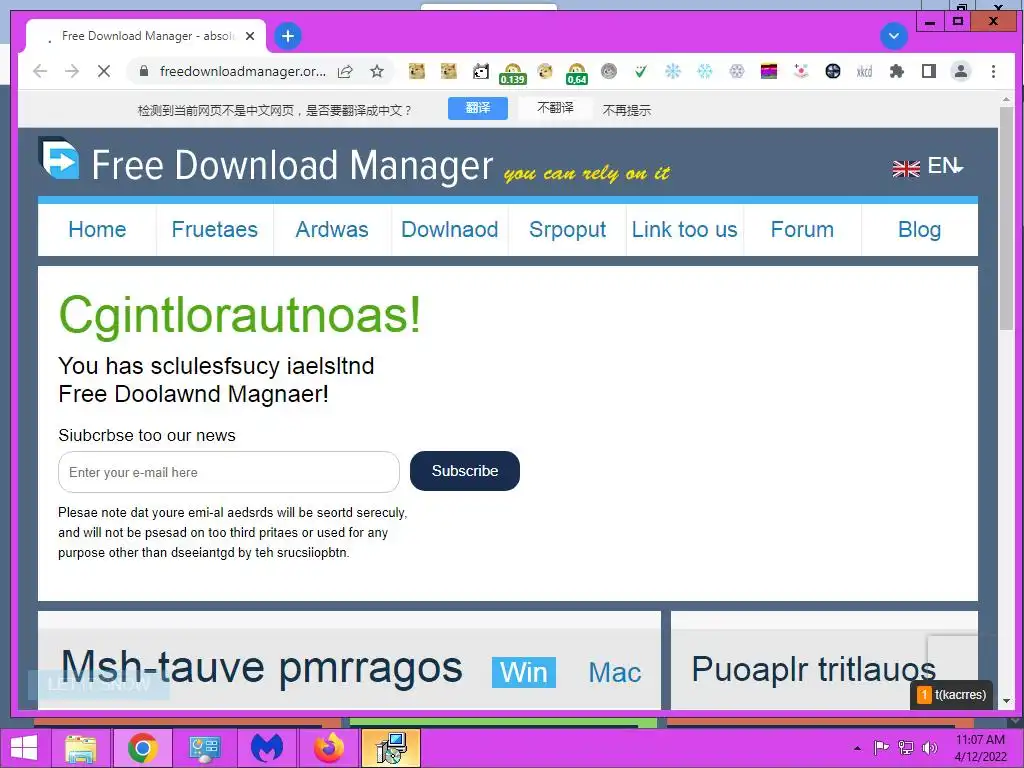The width and height of the screenshot is (1024, 768).
Task: Open the Extensions puzzle piece menu
Action: click(x=897, y=71)
